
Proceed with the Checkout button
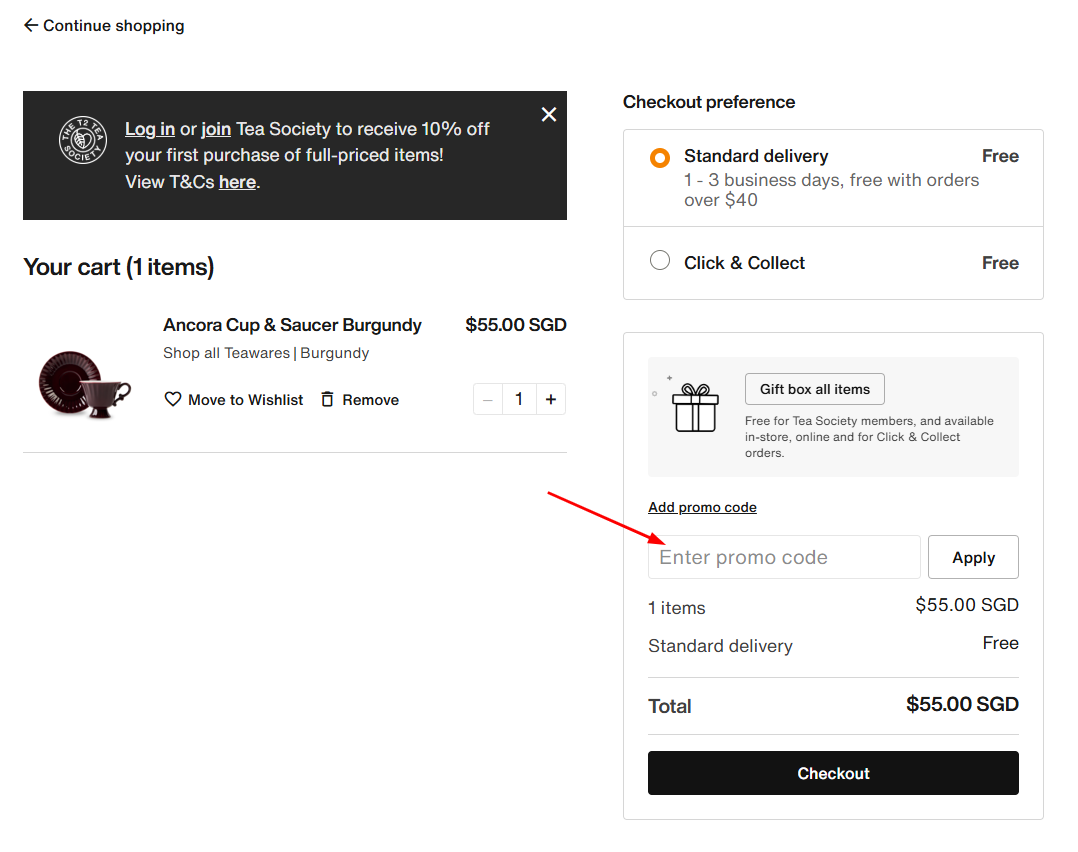pos(833,773)
